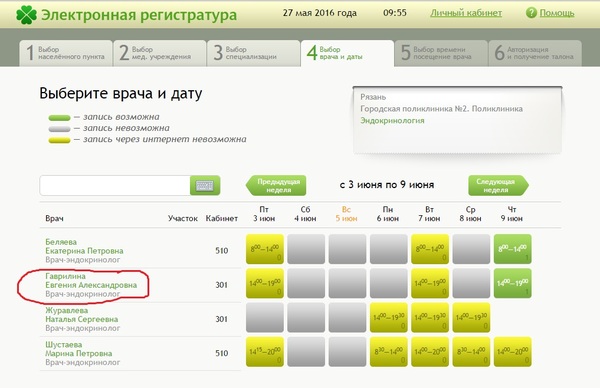Screen dimensions: 600x388
Task: Open doctor Шустаева Марина Петровна
Action: 78,349
